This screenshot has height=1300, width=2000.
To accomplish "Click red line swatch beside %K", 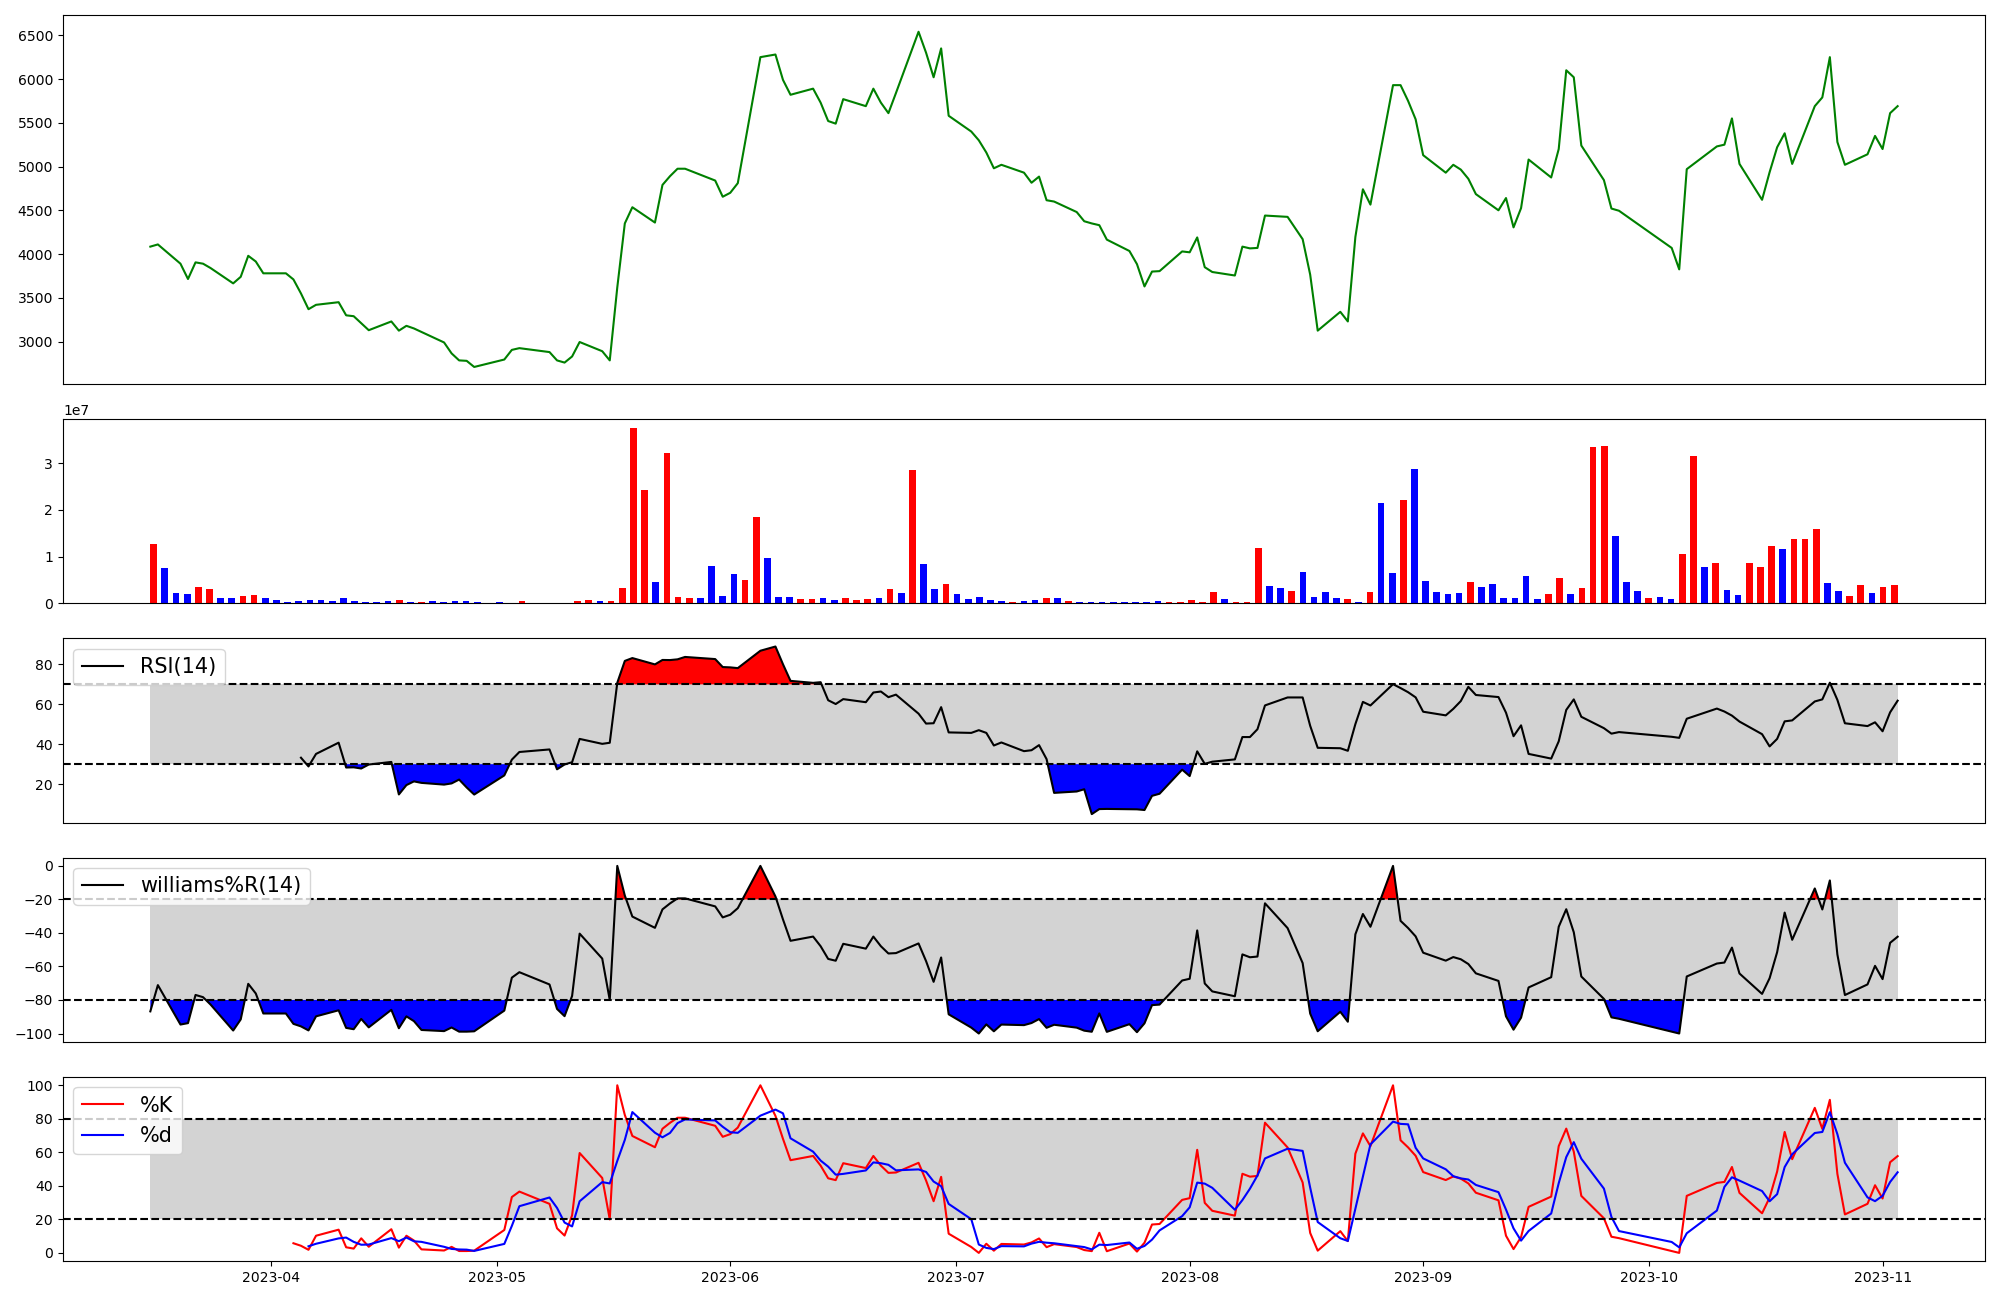I will 102,1105.
